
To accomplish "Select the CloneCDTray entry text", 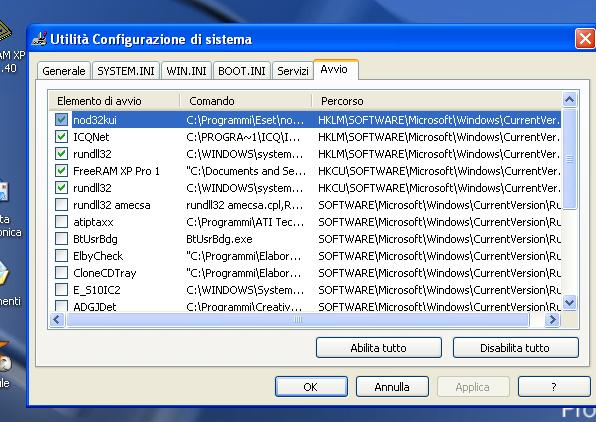I will tap(105, 273).
